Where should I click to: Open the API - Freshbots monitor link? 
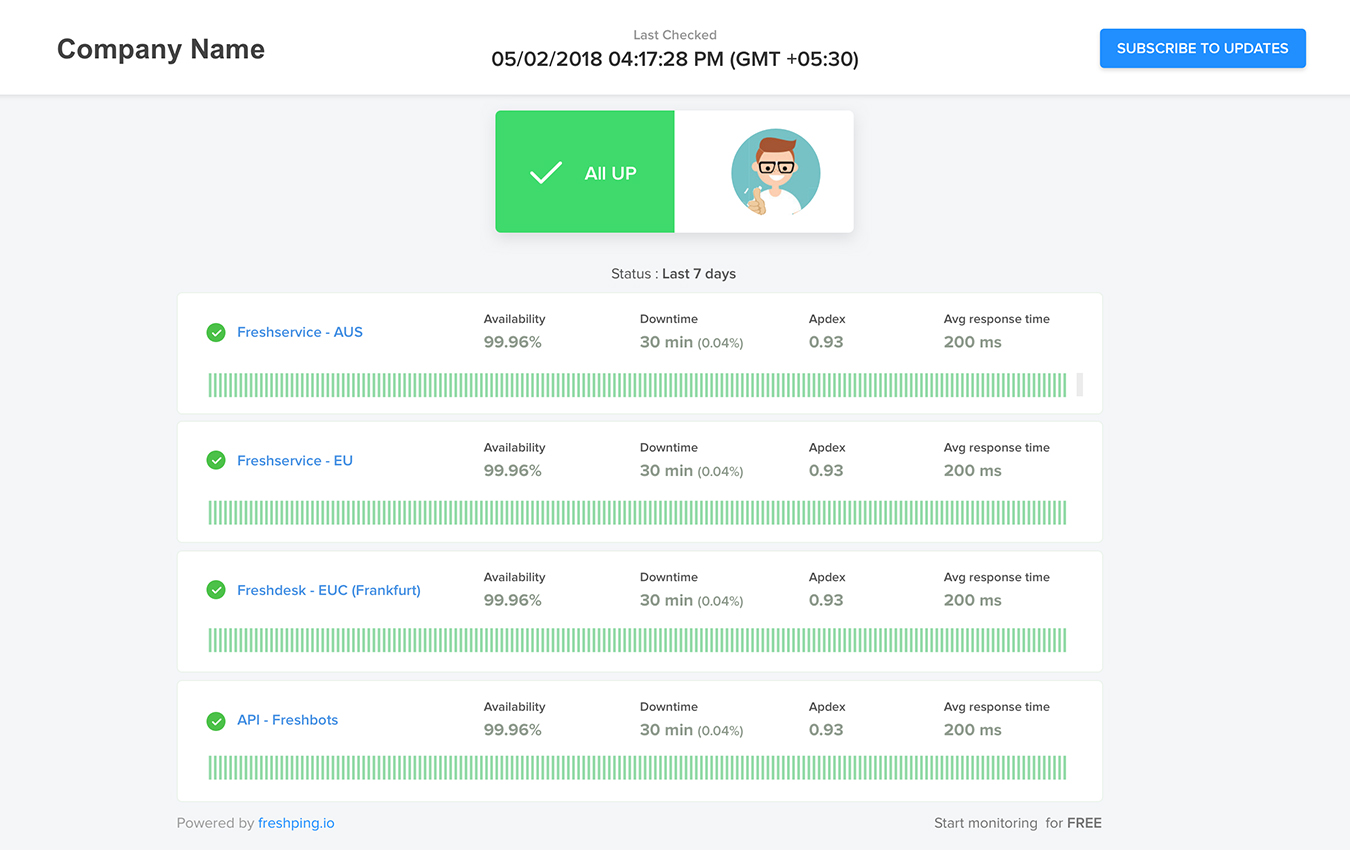tap(288, 720)
